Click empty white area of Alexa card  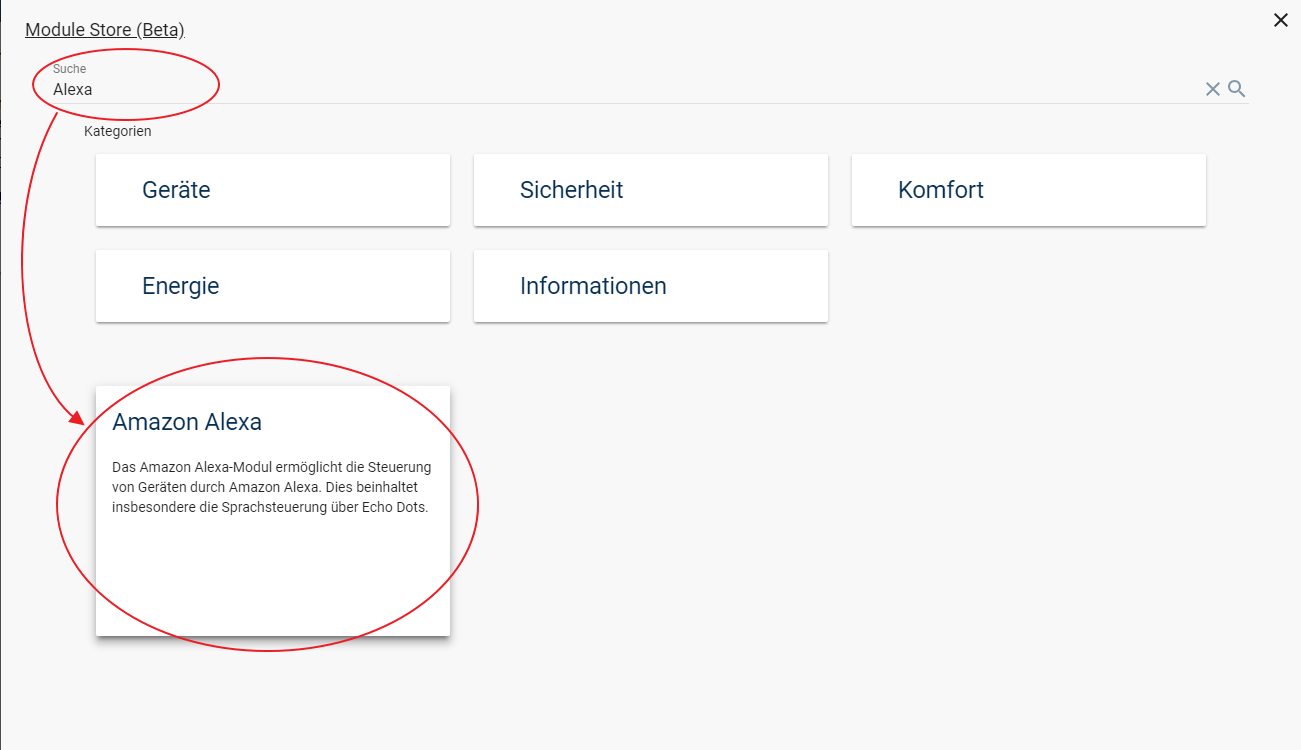272,580
